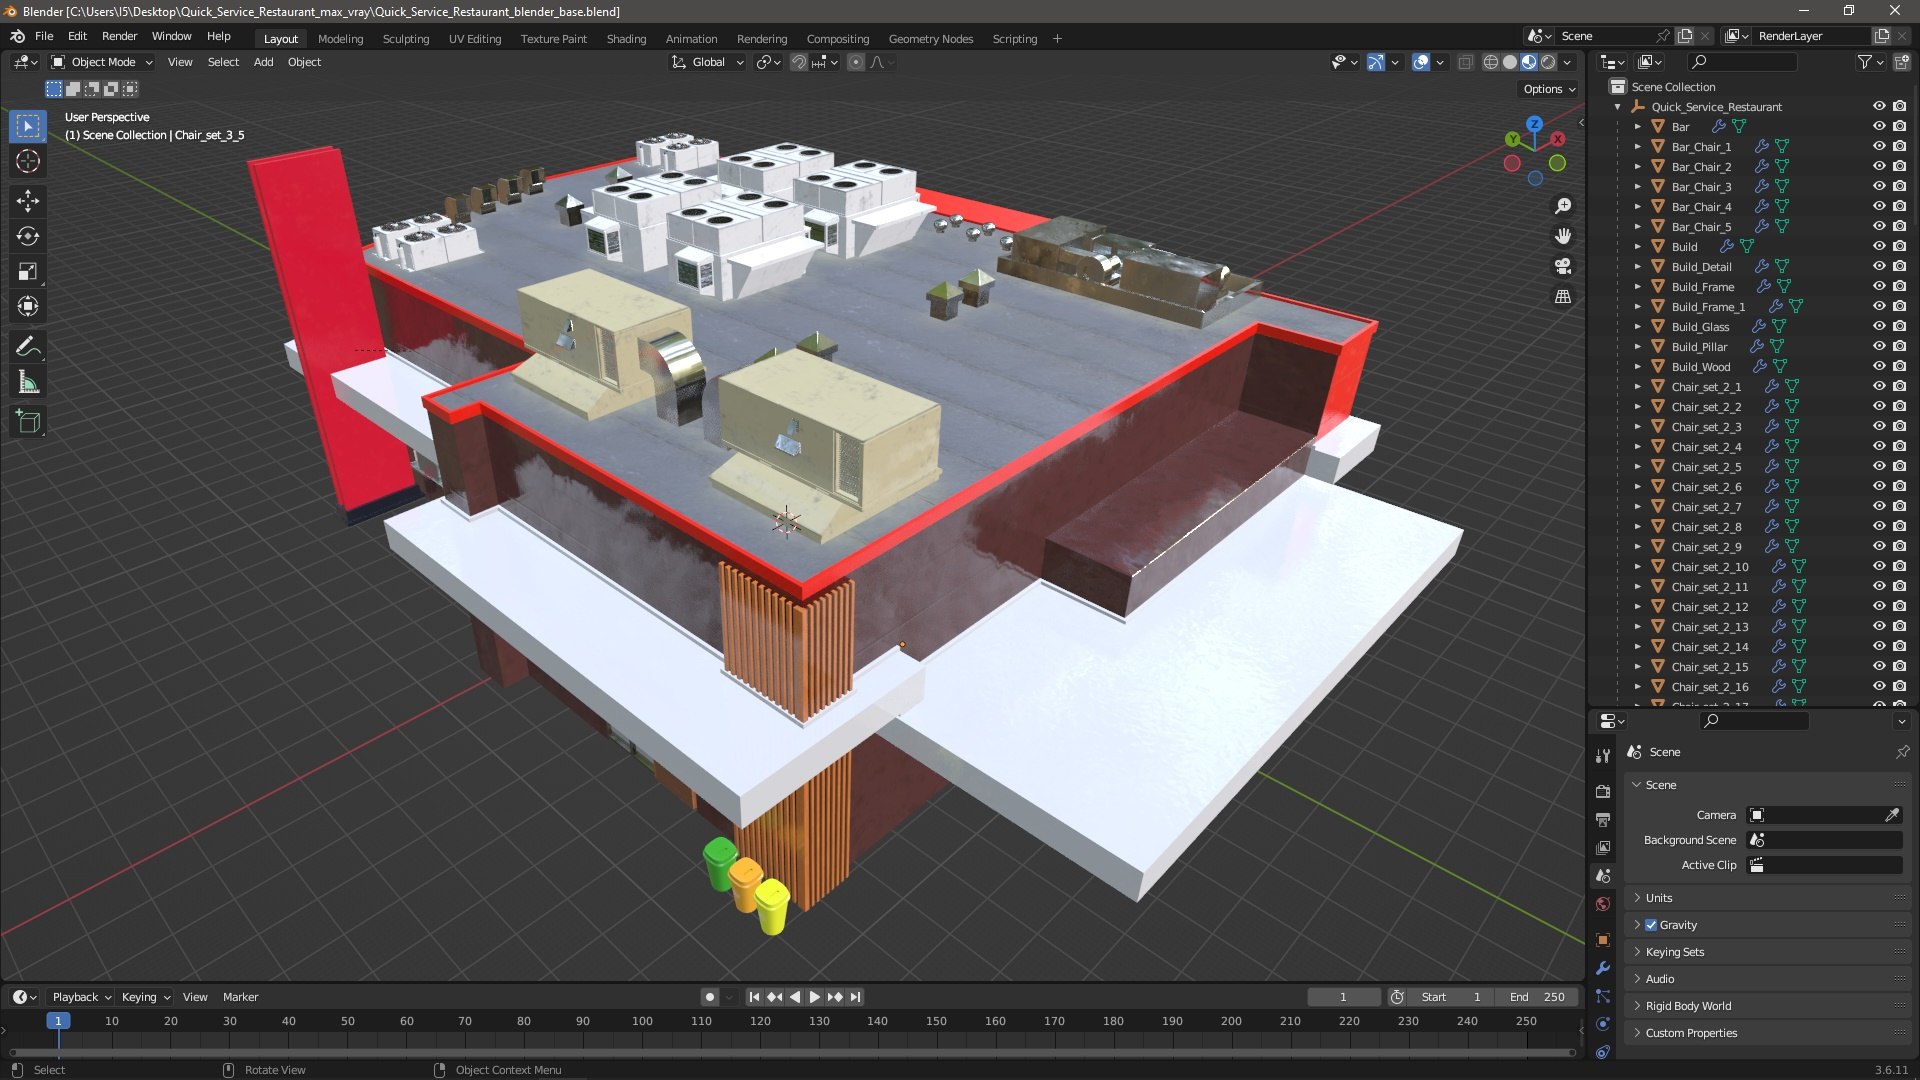Expand the Build_Wood tree item
1920x1080 pixels.
(1637, 366)
